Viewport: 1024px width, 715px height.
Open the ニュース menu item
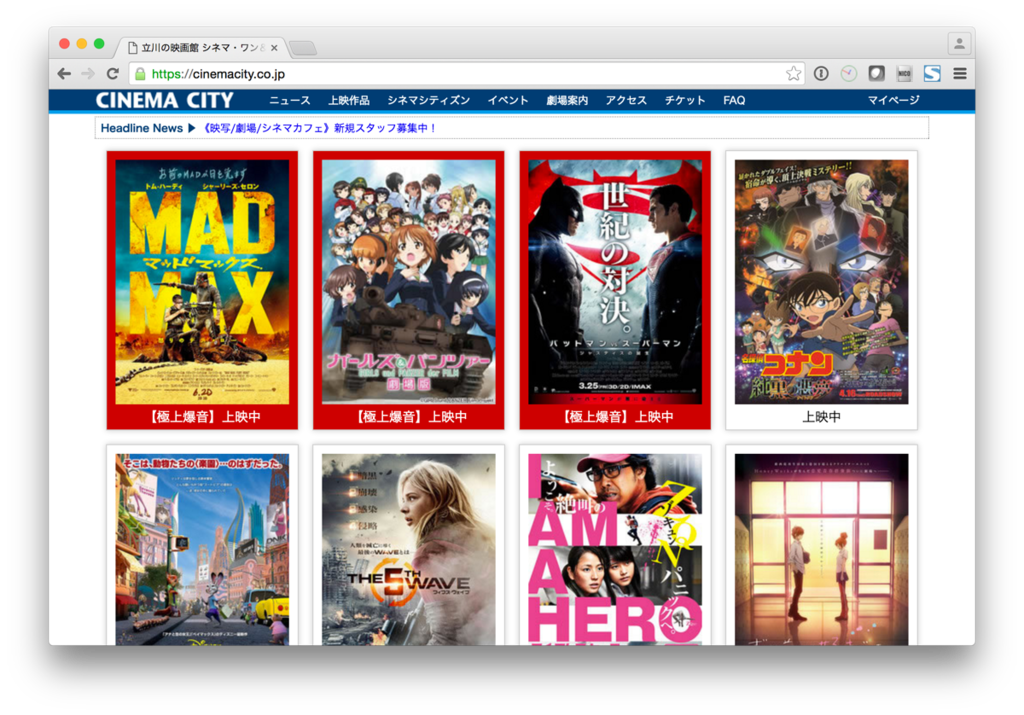(x=289, y=101)
